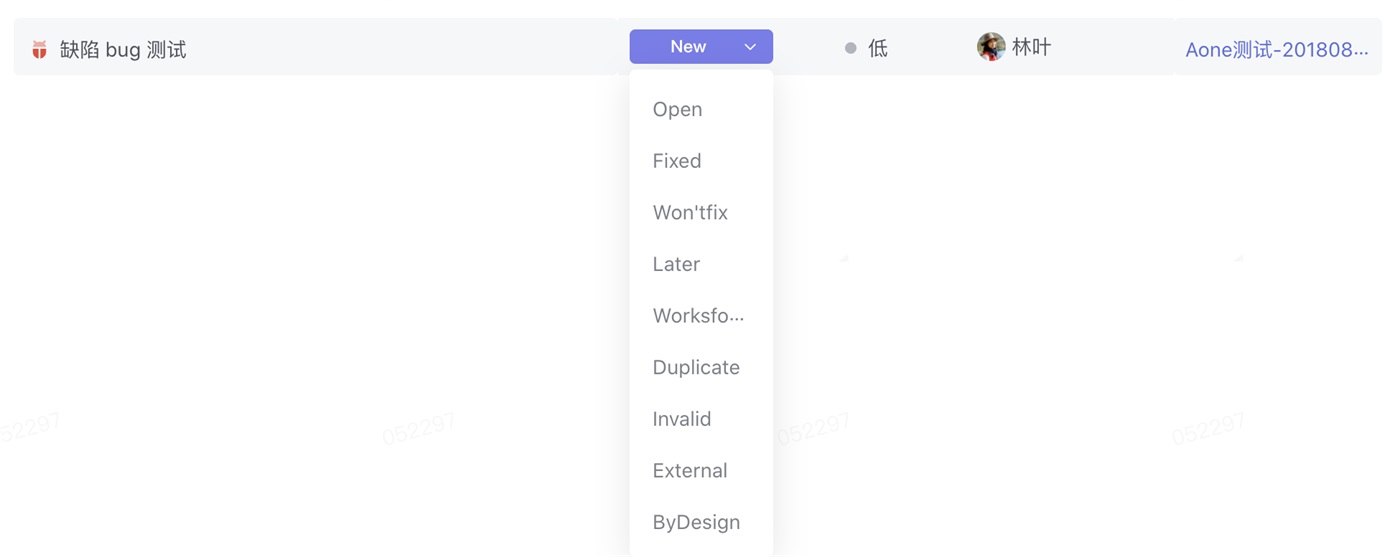The height and width of the screenshot is (557, 1400).
Task: Open the 缺陷 bug 测试 defect title
Action: click(x=123, y=50)
